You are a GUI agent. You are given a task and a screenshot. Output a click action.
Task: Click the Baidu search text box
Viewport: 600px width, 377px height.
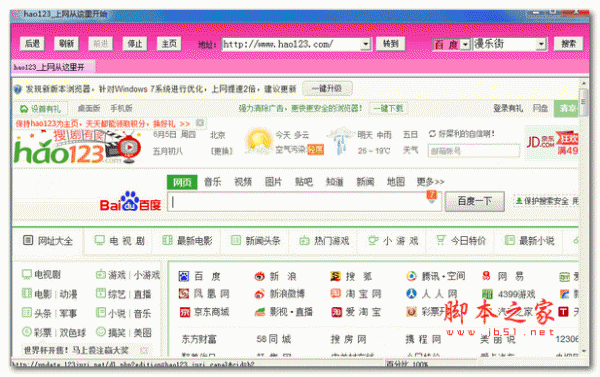(x=304, y=202)
